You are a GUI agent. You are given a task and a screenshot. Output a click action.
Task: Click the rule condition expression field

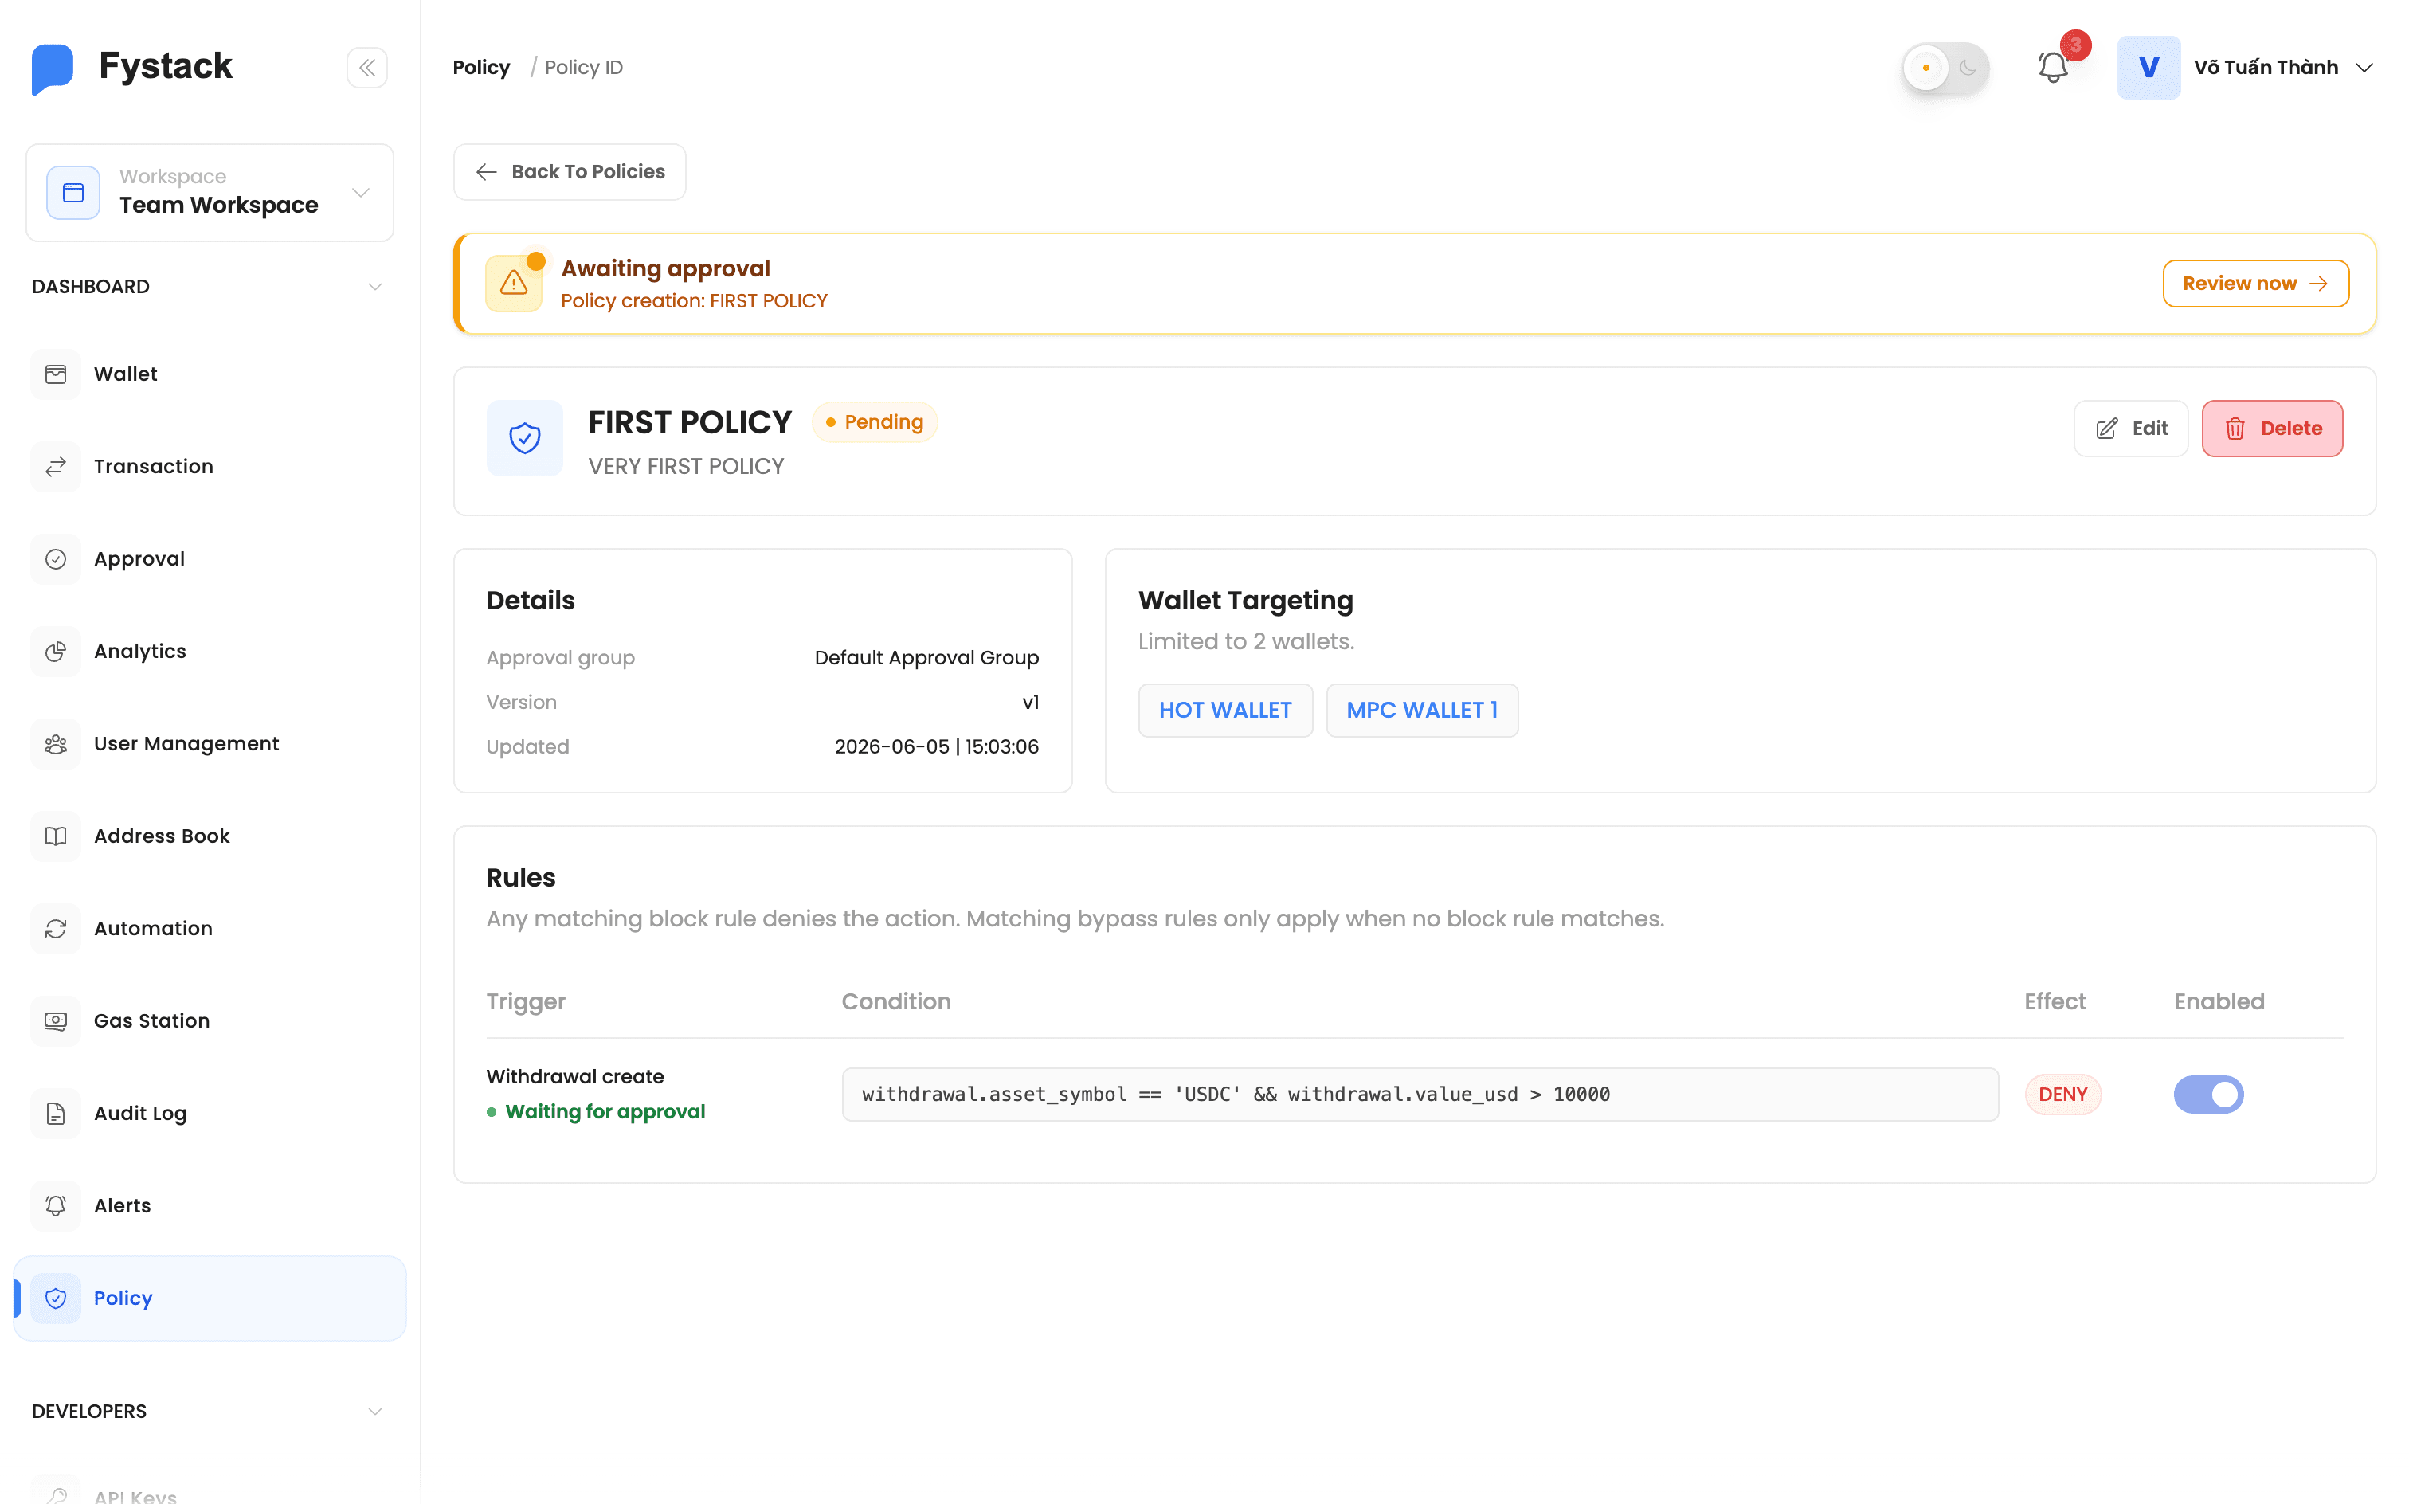point(1420,1094)
